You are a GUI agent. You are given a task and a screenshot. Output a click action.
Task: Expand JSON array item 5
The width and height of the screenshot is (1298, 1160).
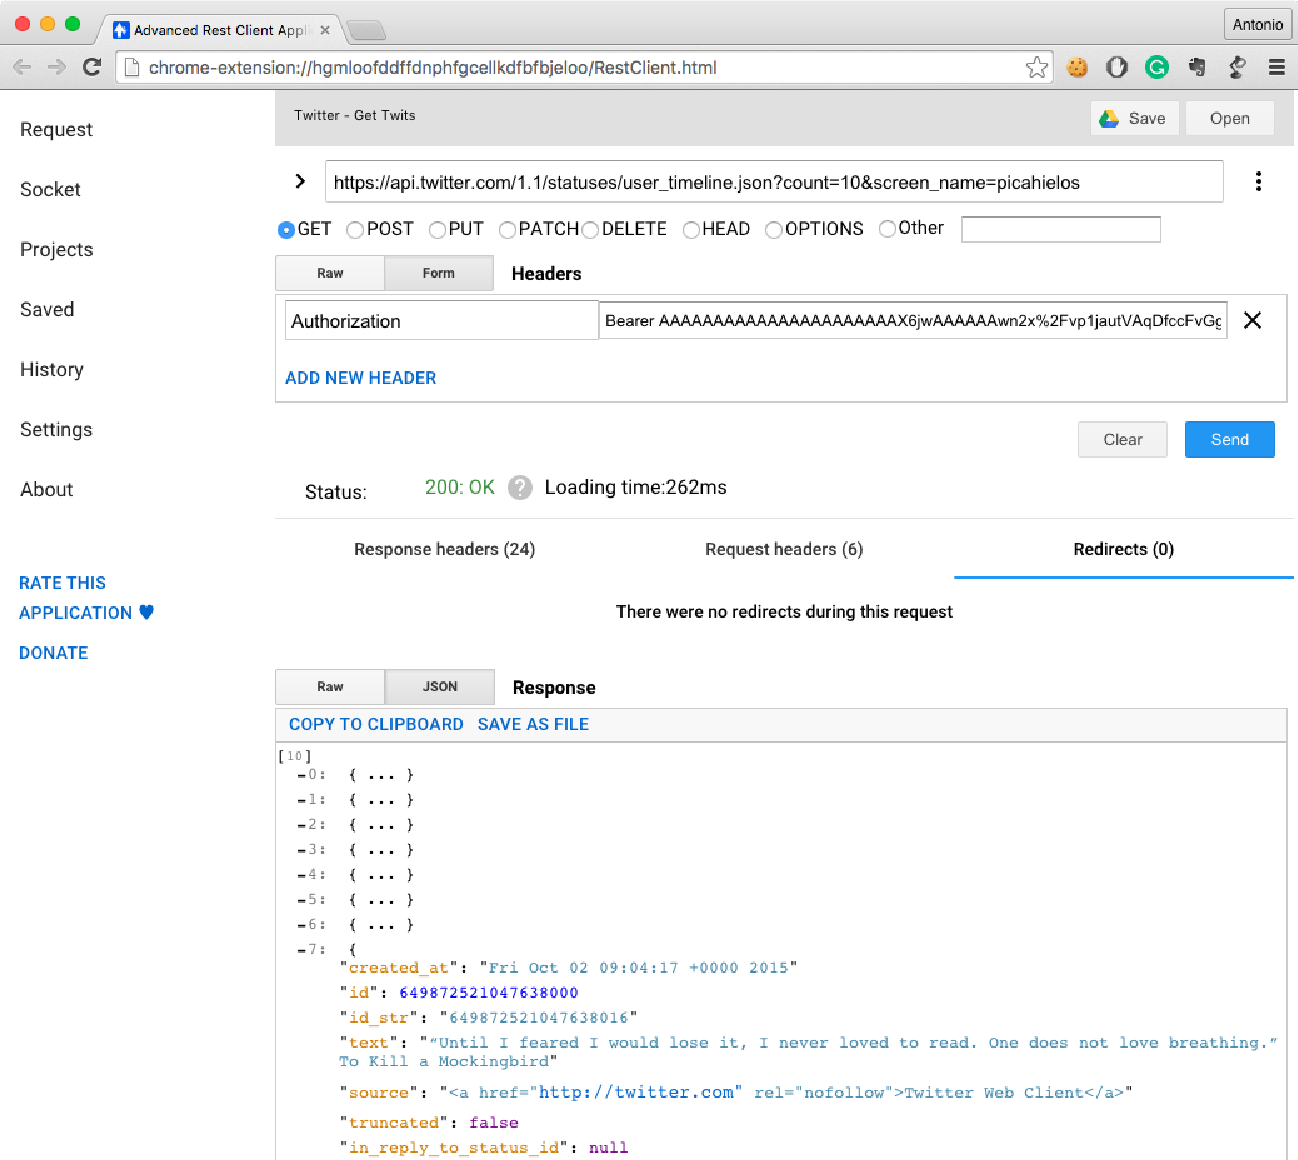click(x=302, y=900)
